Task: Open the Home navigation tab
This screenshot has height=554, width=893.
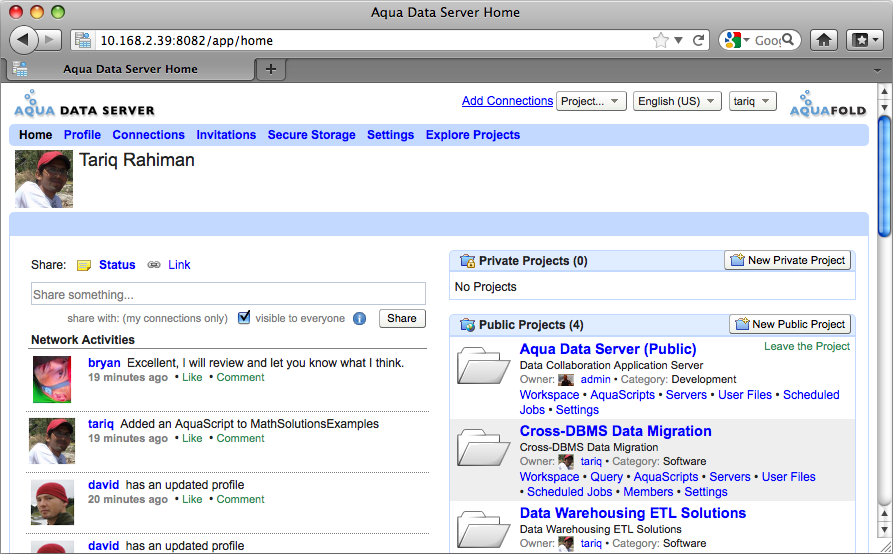Action: [35, 135]
